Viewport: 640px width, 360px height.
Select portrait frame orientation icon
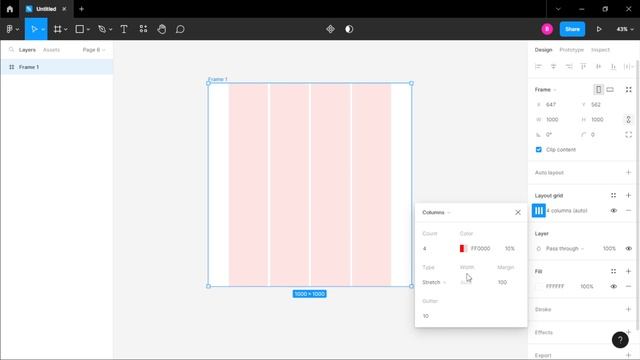[x=598, y=89]
